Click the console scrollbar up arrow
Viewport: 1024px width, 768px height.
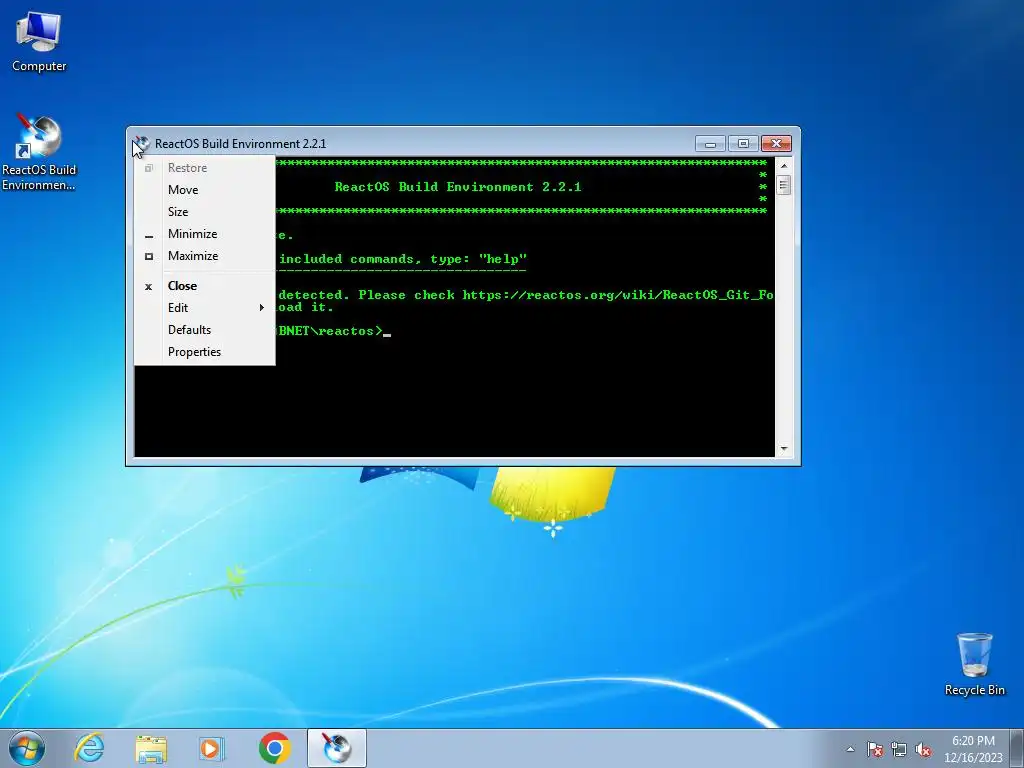(784, 166)
